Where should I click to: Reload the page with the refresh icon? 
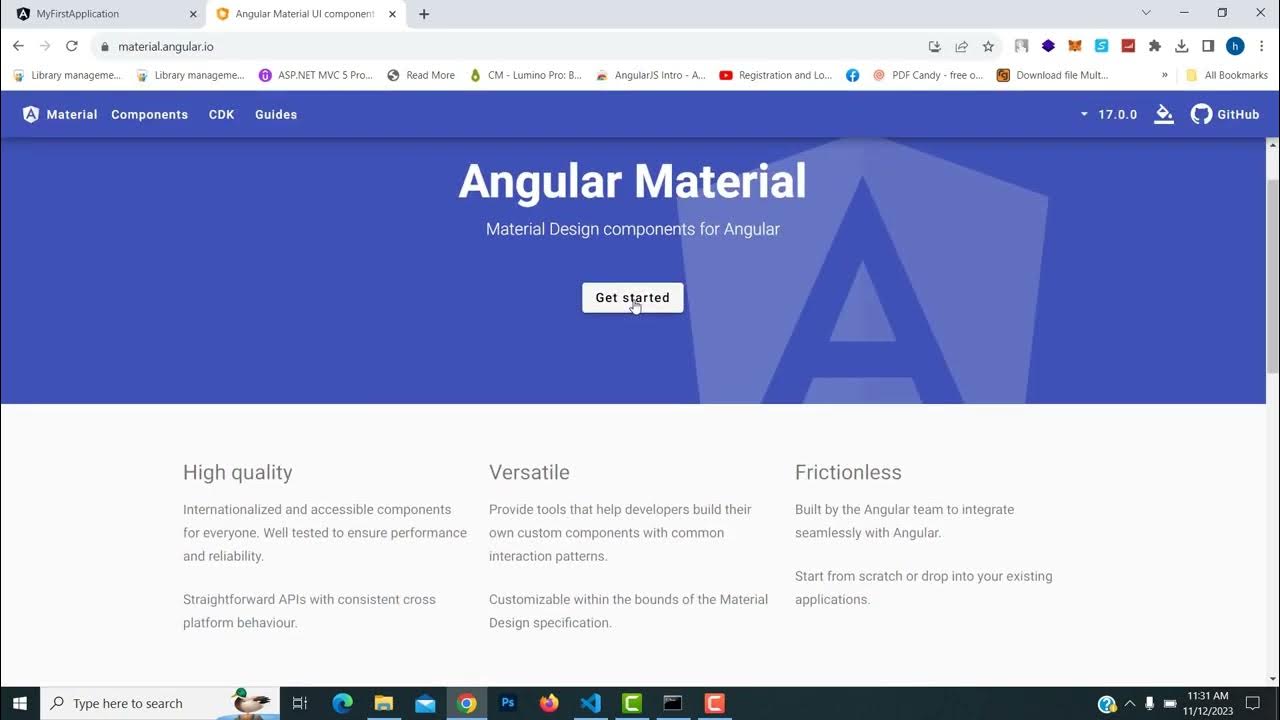(x=71, y=46)
